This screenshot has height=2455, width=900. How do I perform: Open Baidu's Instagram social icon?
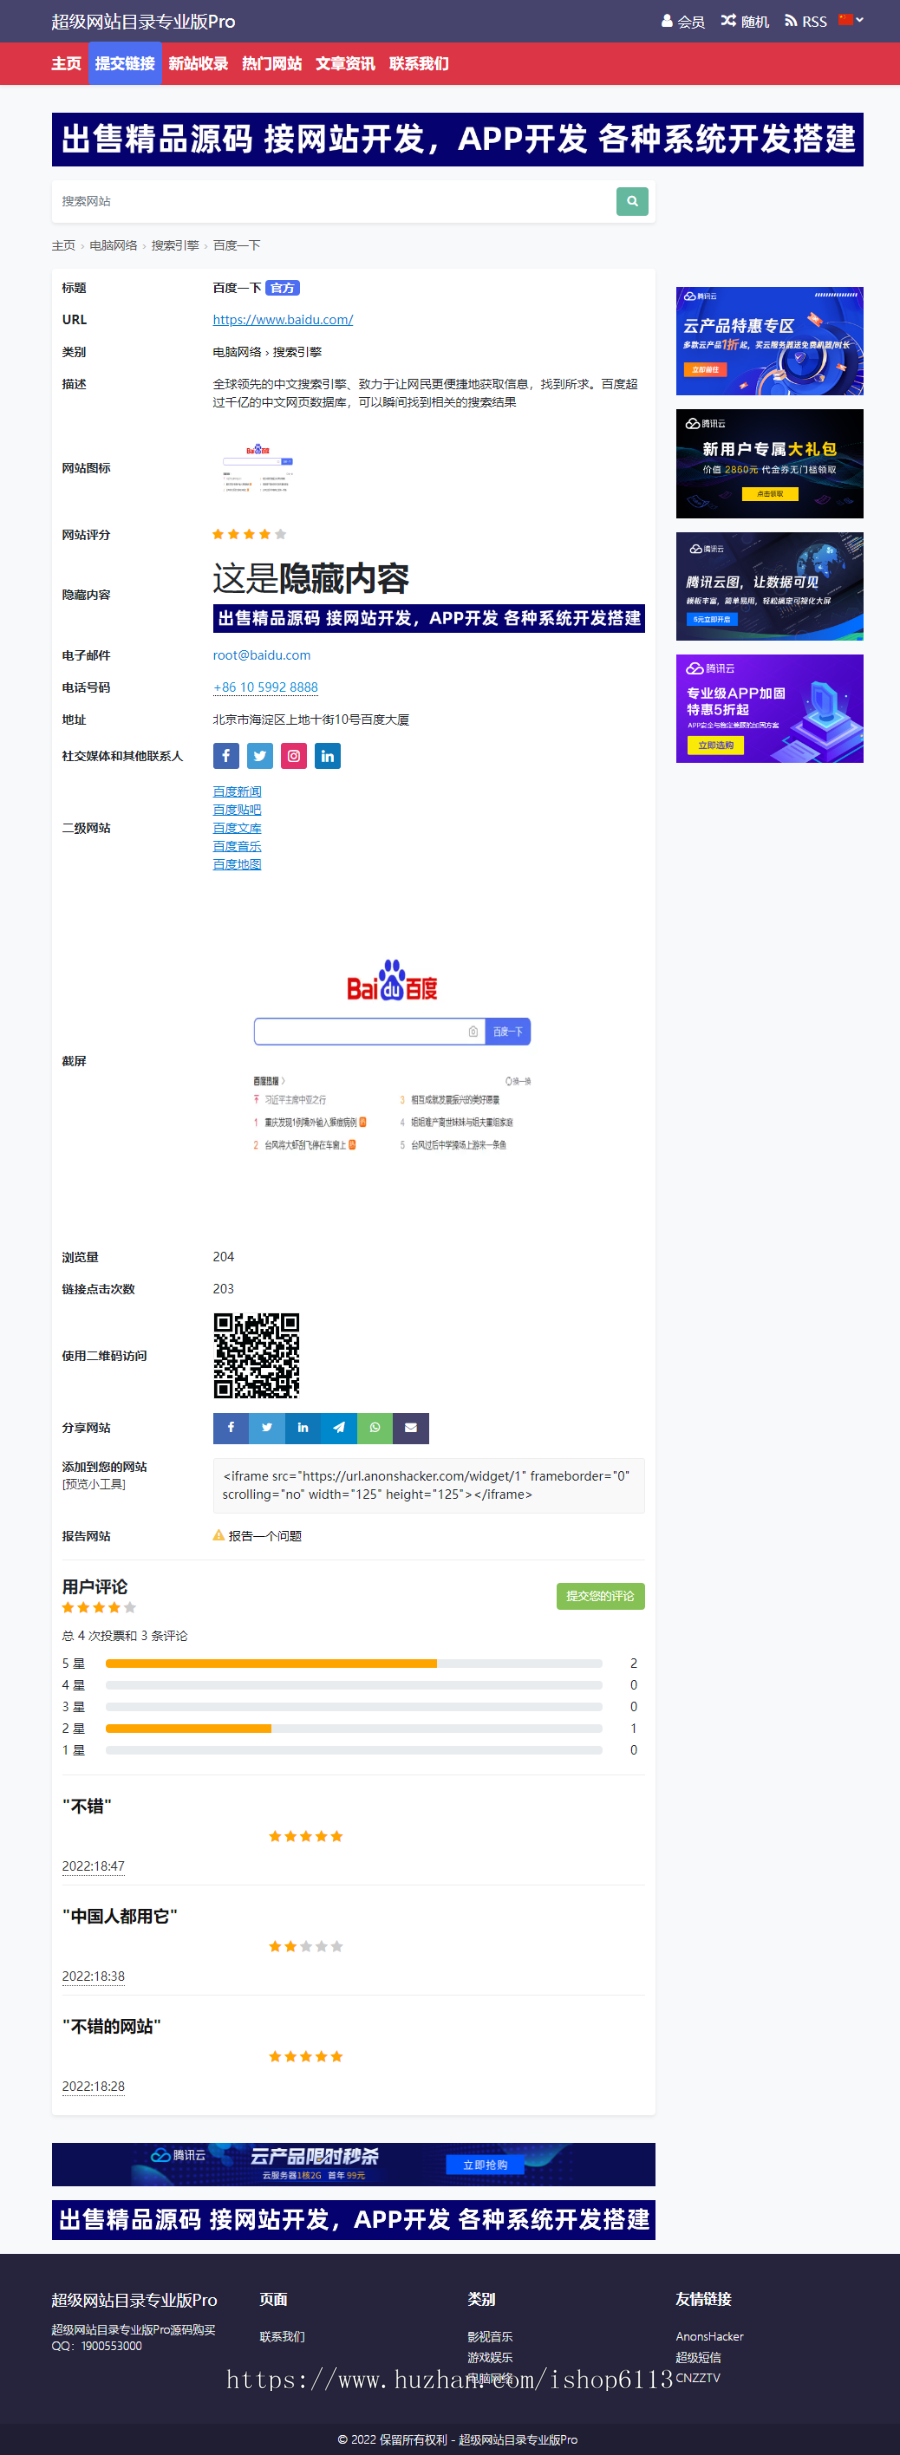pyautogui.click(x=294, y=756)
